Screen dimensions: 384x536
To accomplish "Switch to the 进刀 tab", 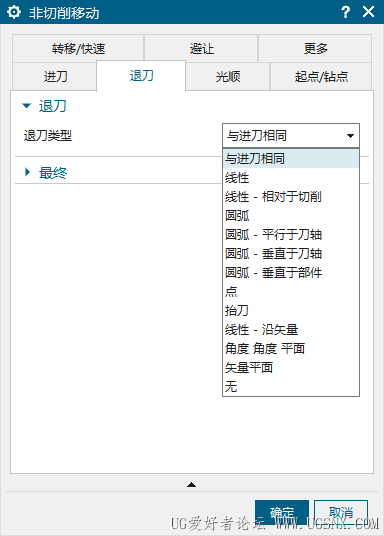I will click(55, 76).
